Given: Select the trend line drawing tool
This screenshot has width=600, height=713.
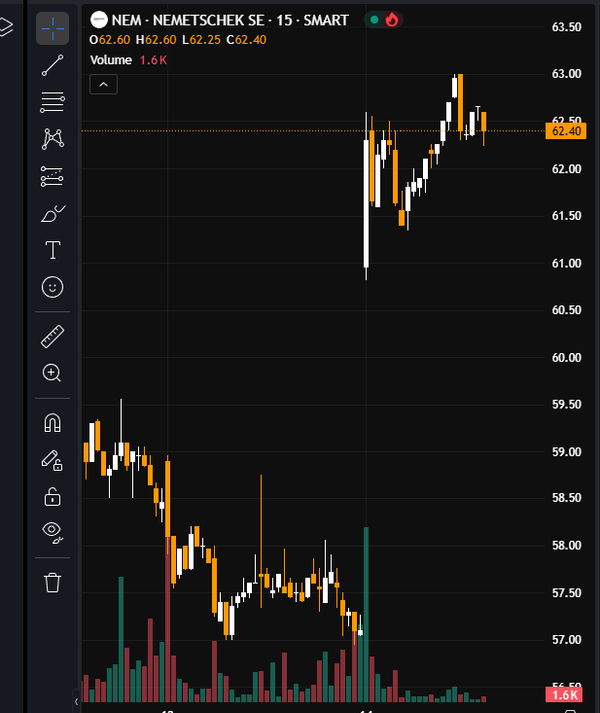Looking at the screenshot, I should [x=52, y=65].
